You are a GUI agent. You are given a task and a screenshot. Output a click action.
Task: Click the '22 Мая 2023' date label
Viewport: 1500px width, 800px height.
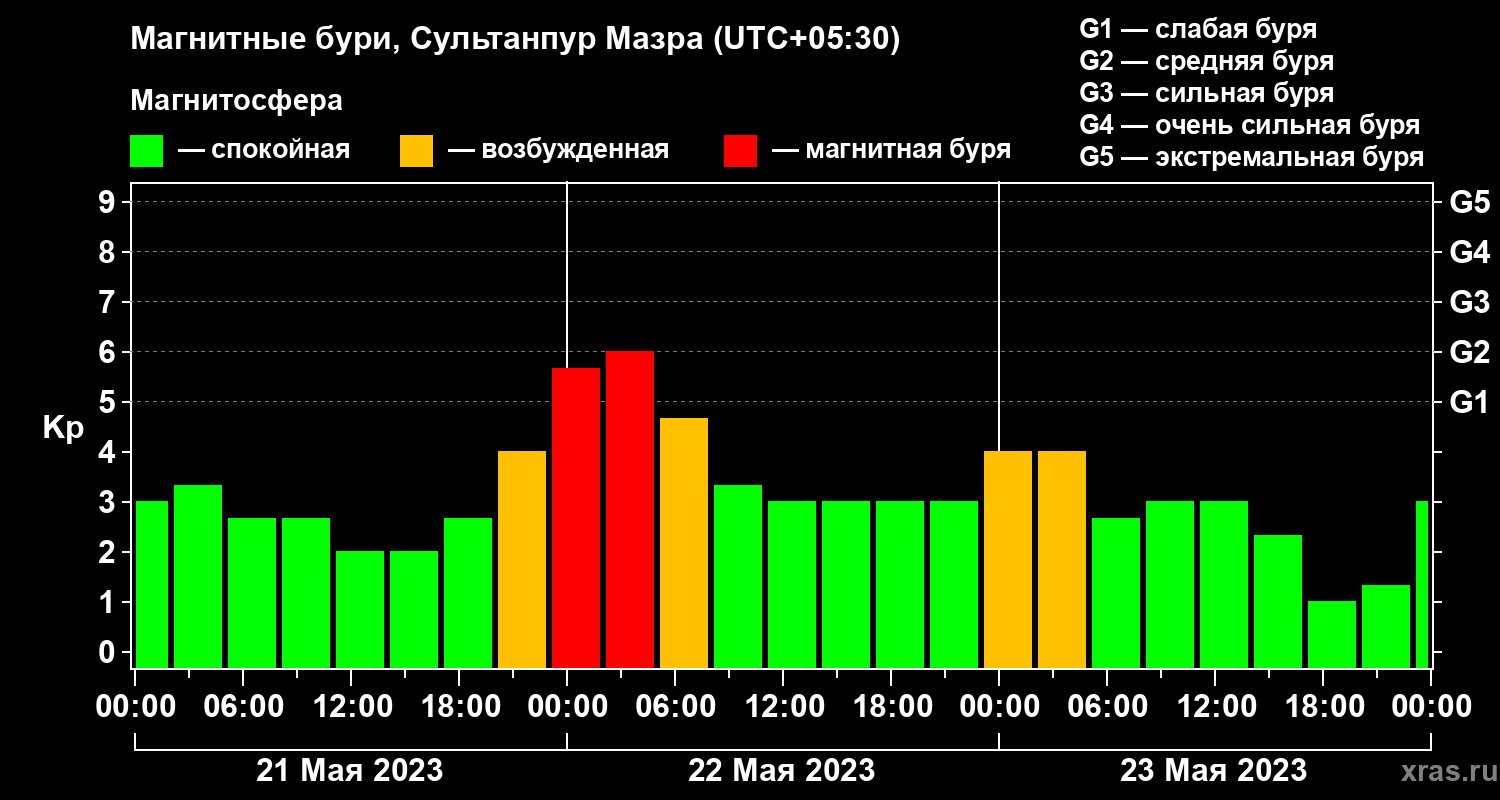[x=782, y=771]
